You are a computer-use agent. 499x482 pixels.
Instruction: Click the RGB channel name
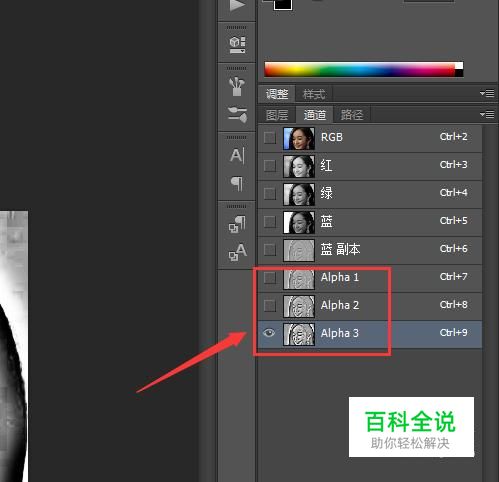332,137
